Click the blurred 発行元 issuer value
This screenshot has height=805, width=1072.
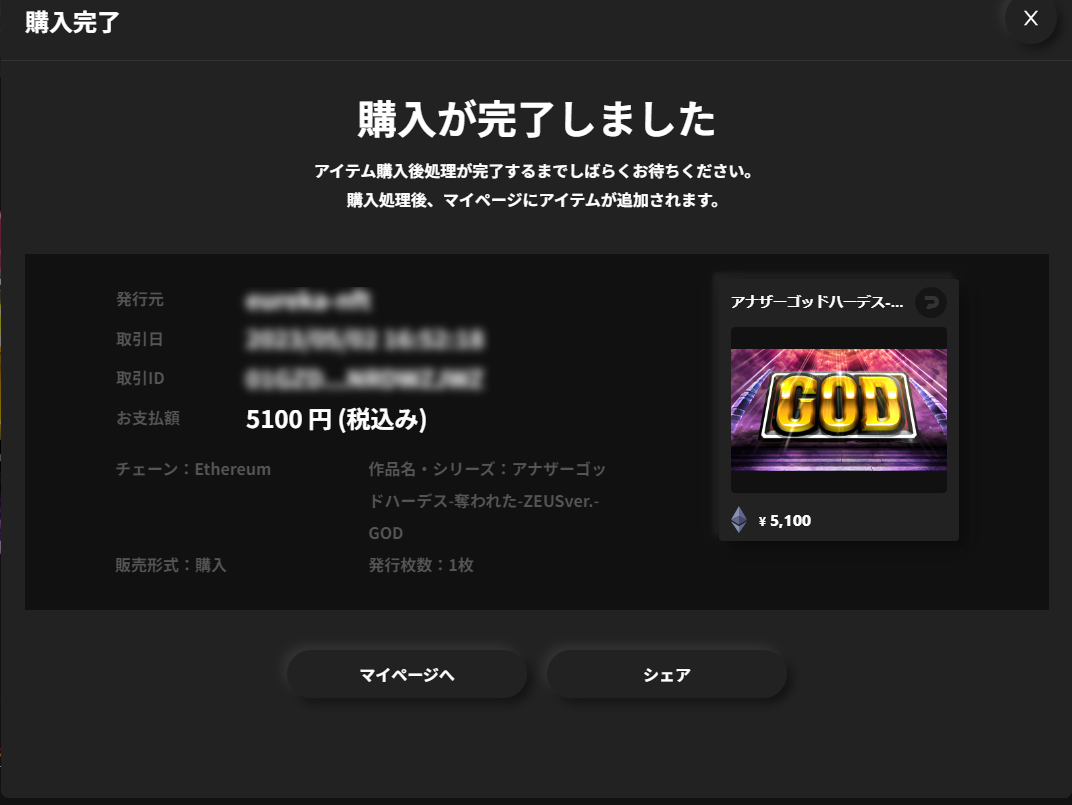pyautogui.click(x=308, y=300)
